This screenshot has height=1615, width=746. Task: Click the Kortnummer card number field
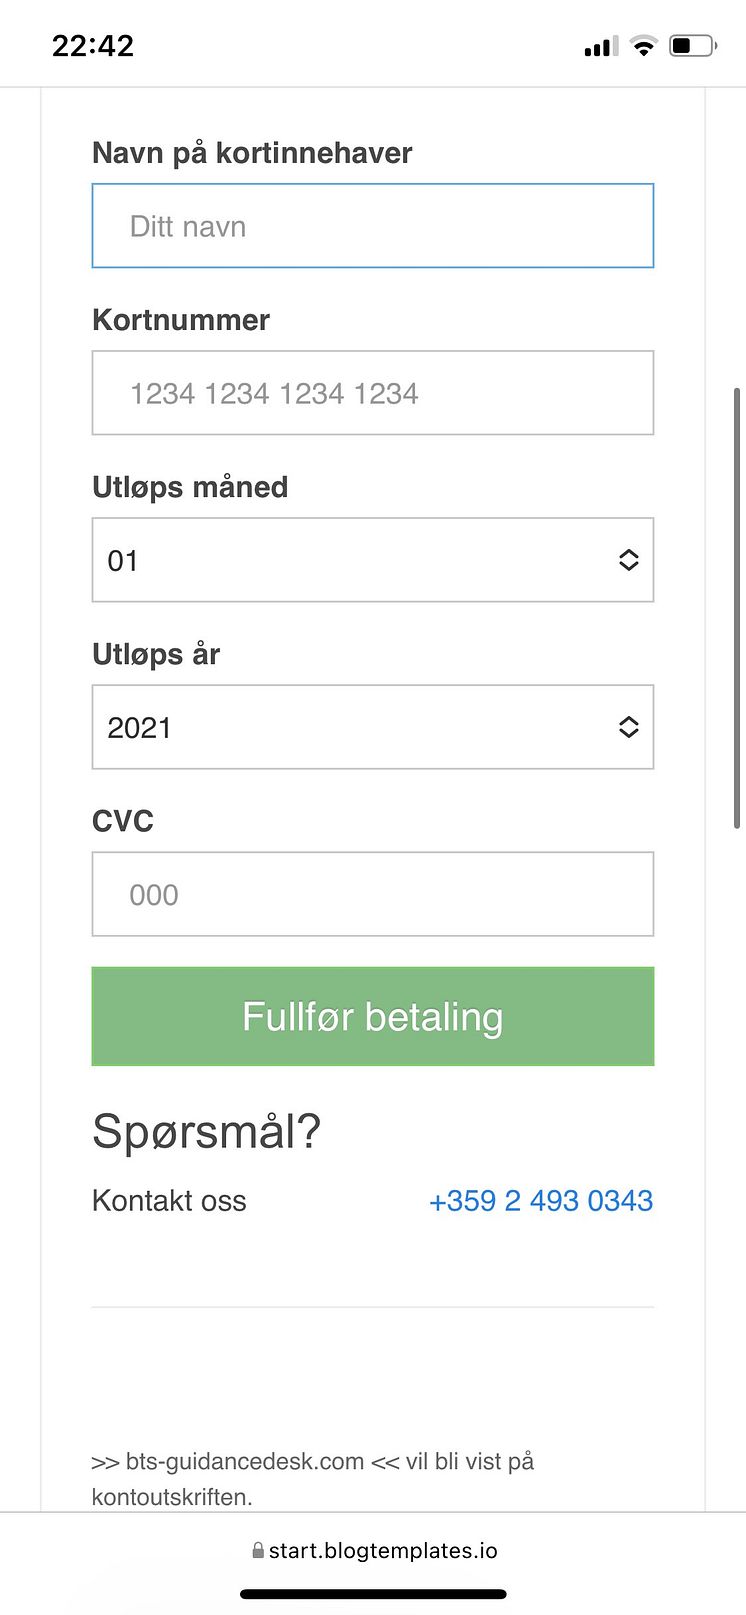click(x=372, y=393)
